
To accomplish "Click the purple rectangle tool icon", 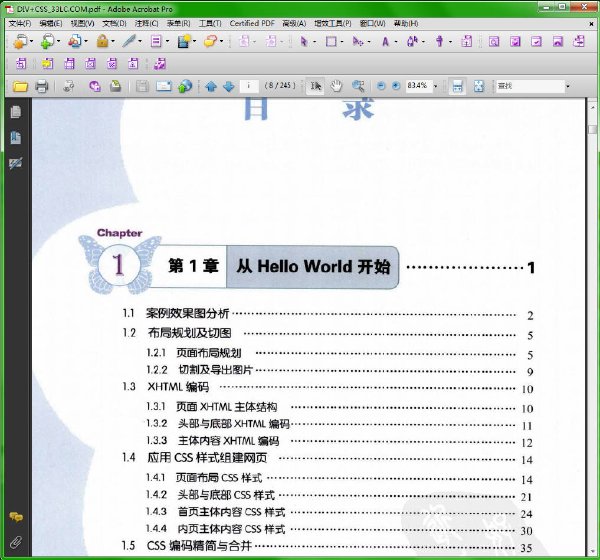I will (331, 41).
